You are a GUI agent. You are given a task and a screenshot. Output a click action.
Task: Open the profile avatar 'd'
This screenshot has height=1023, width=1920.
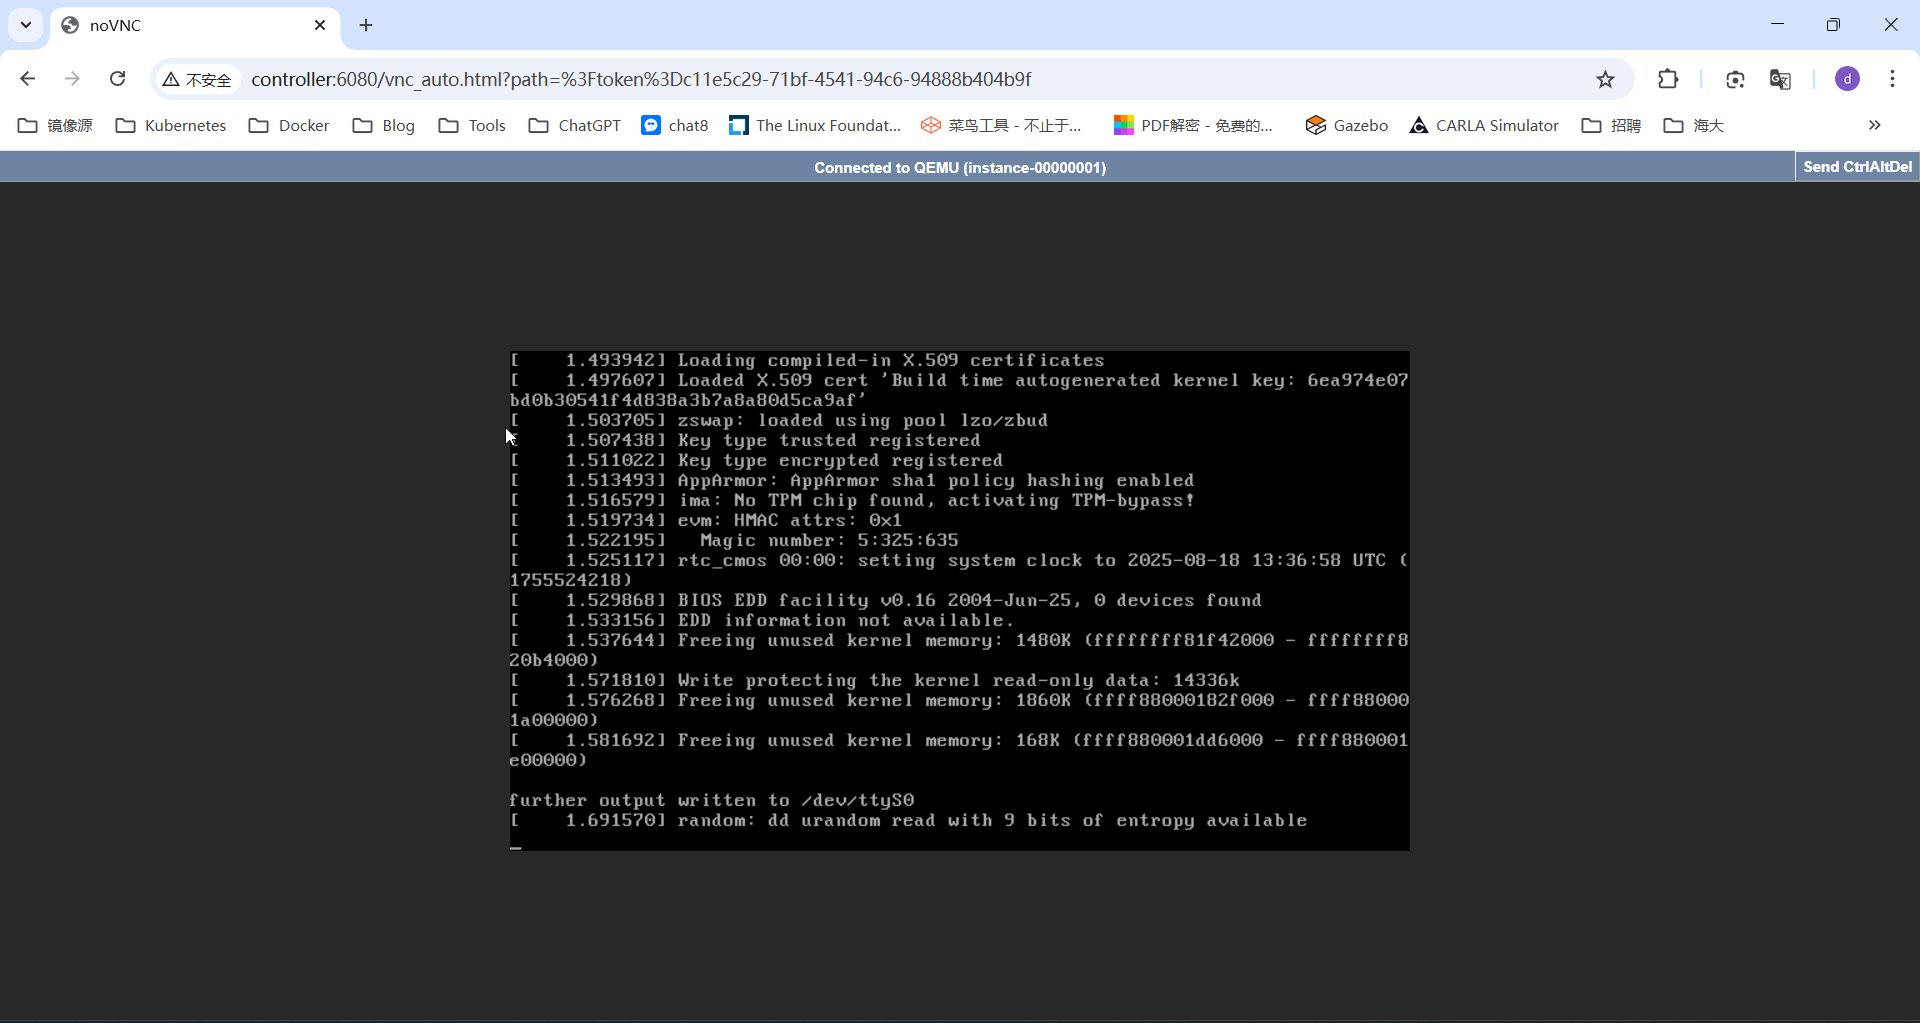[x=1847, y=79]
